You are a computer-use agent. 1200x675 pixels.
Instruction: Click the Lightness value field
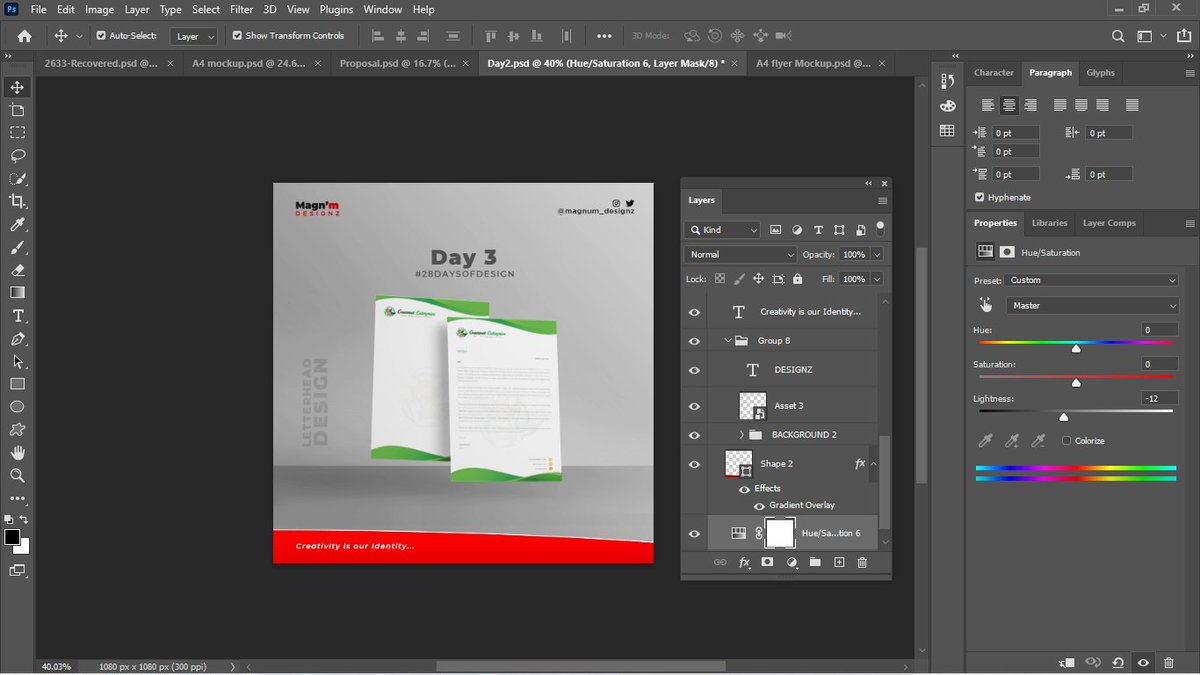(1160, 399)
